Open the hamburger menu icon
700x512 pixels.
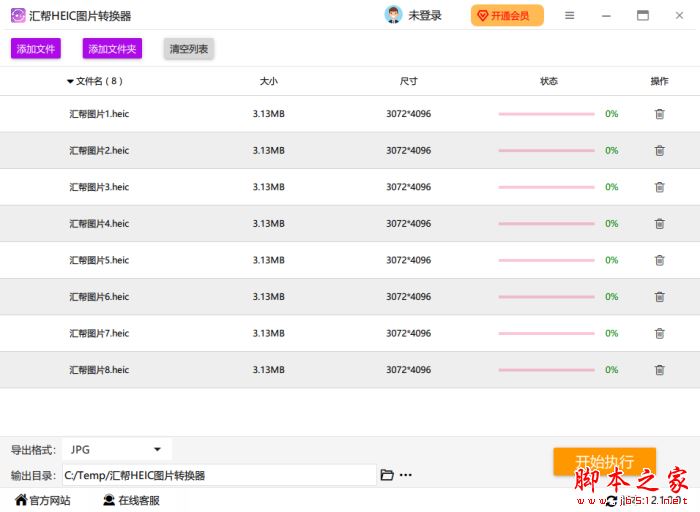click(x=569, y=16)
